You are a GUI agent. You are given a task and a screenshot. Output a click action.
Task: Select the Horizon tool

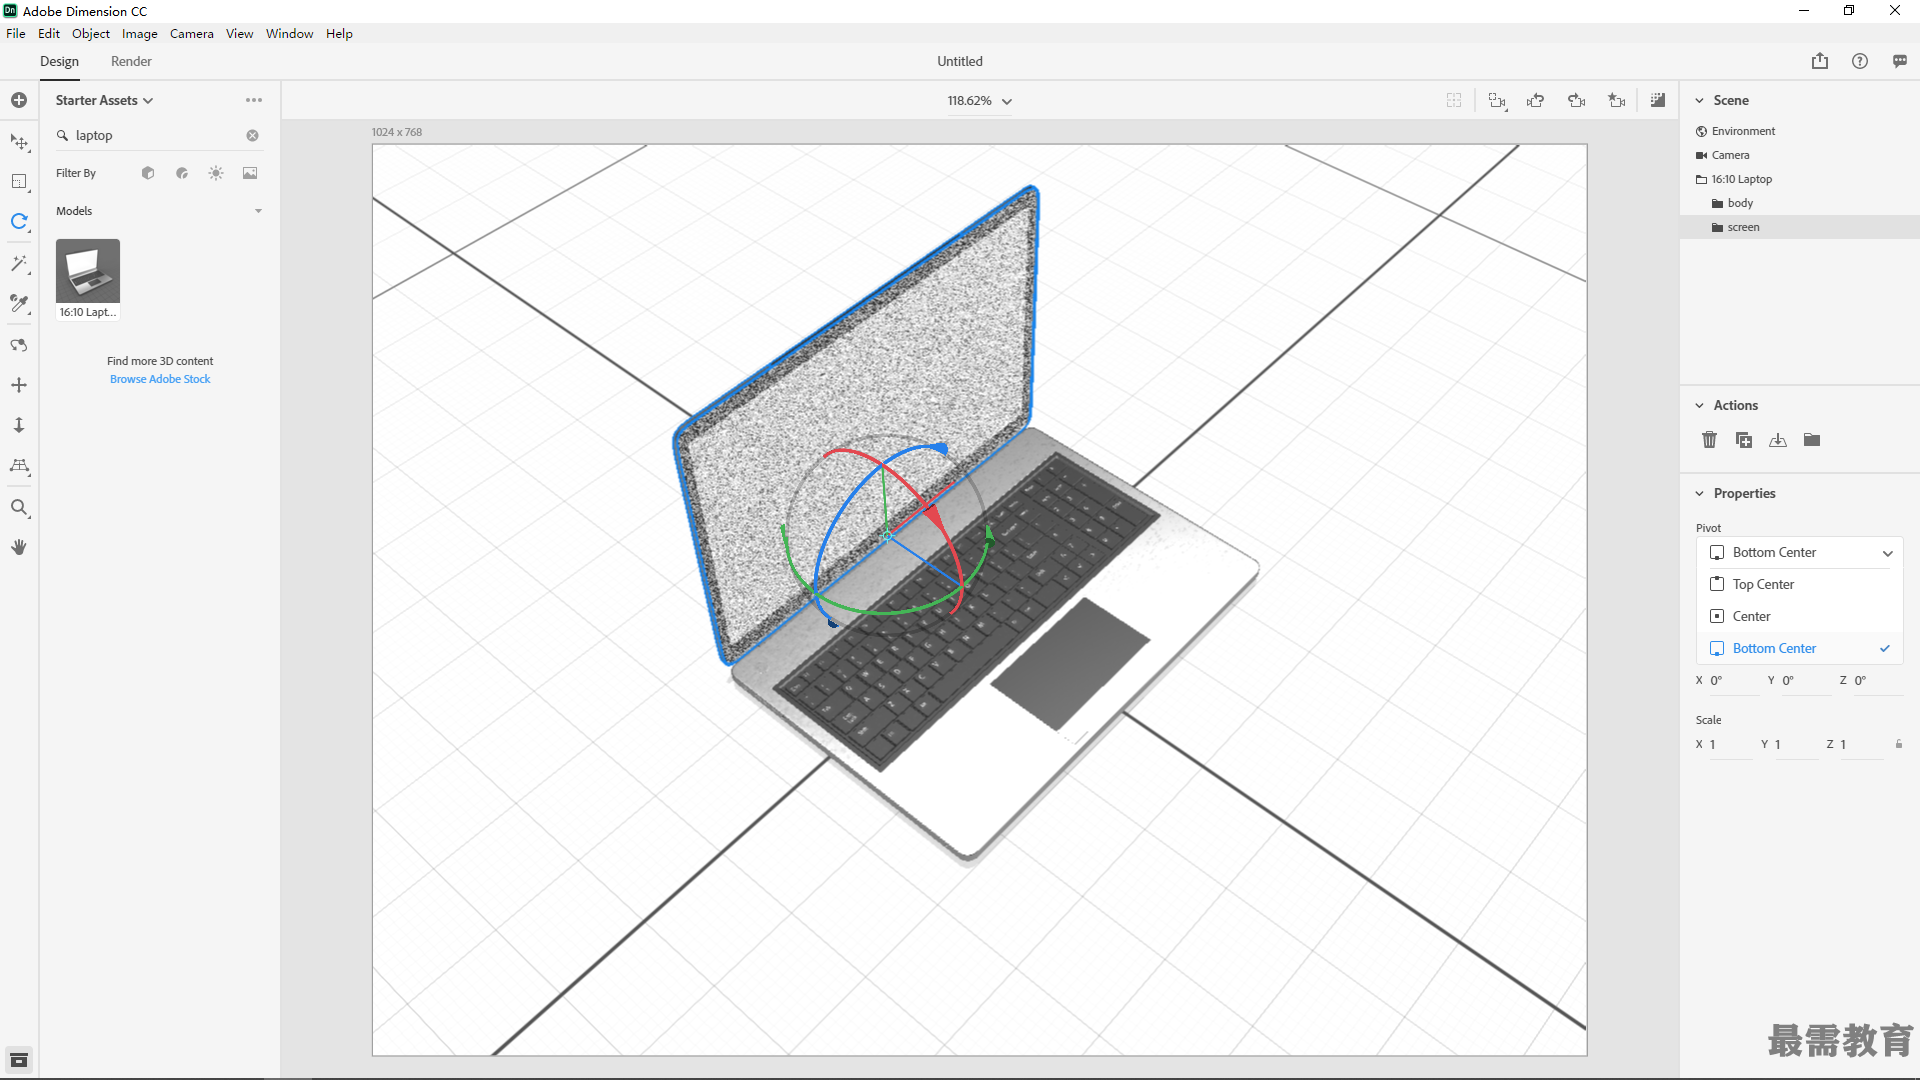[19, 466]
